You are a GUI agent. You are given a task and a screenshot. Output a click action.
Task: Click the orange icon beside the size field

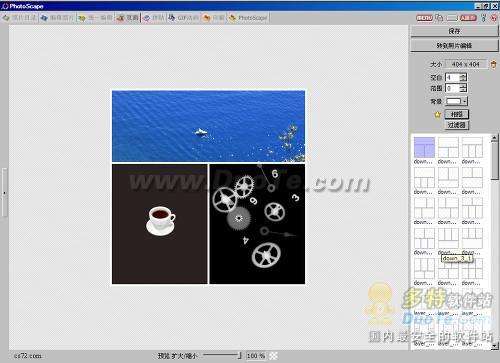coord(493,64)
